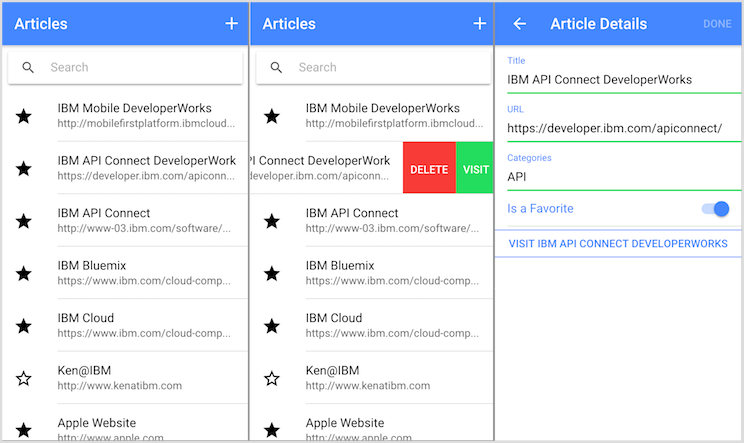Focus the Search field in the left panel

(125, 67)
